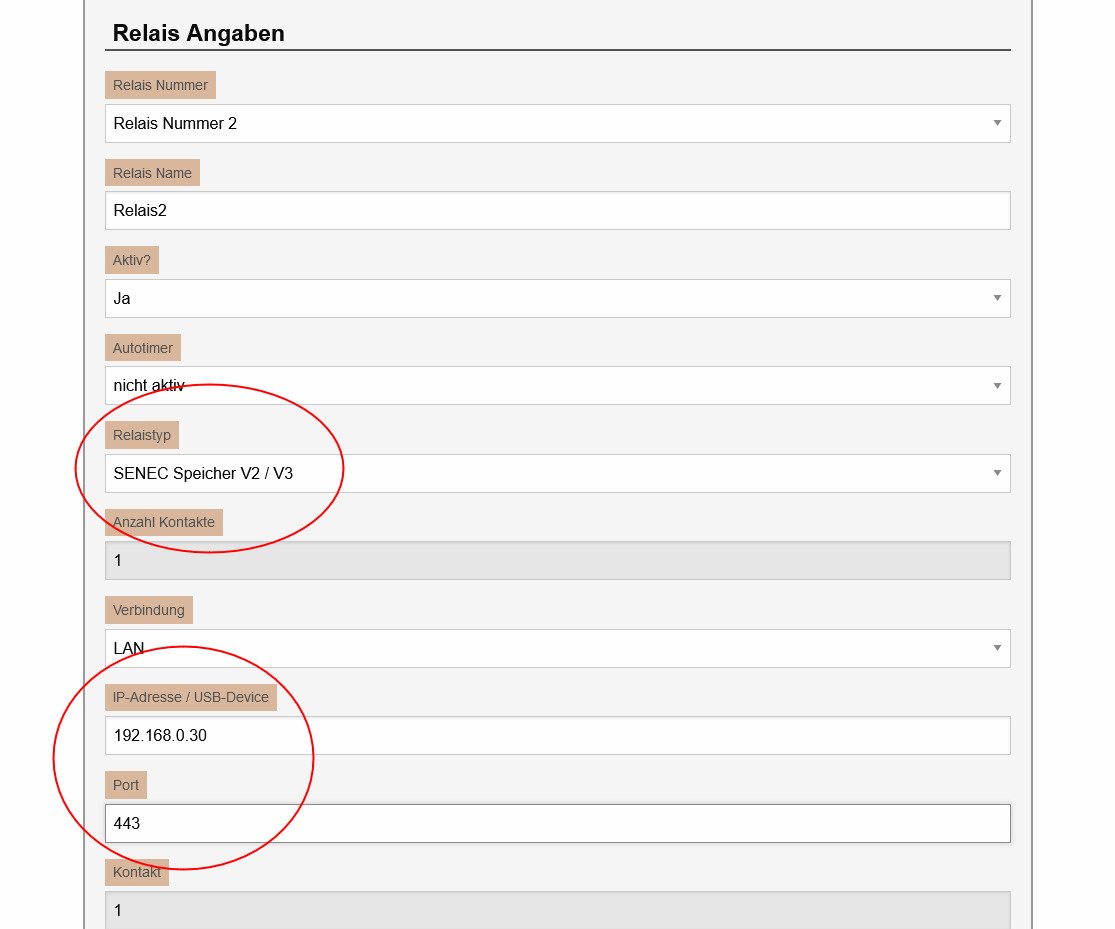Open the Relais Nummer dropdown
Image resolution: width=1115 pixels, height=929 pixels.
(557, 124)
